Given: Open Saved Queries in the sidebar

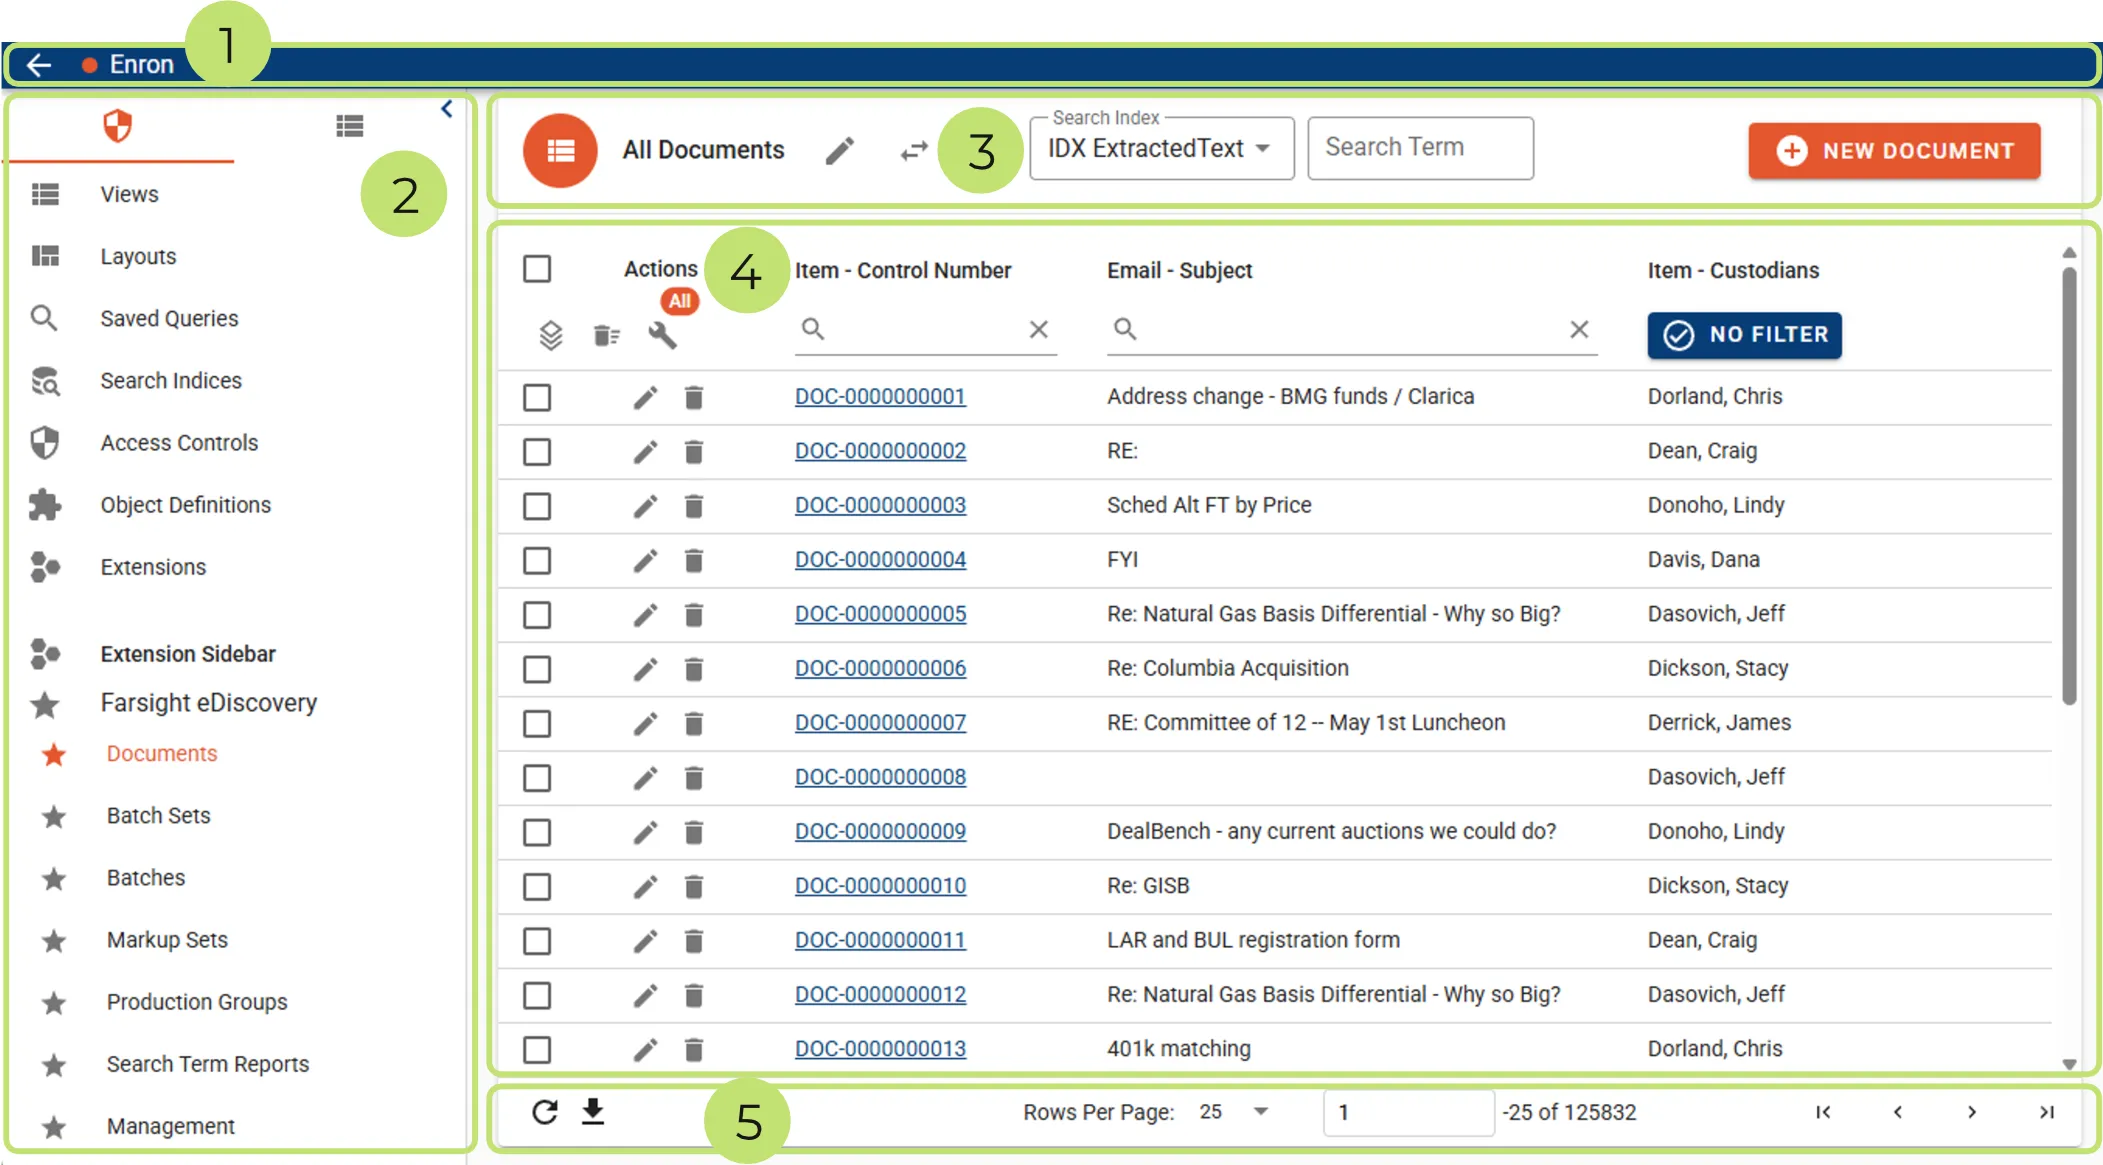Looking at the screenshot, I should pos(169,318).
